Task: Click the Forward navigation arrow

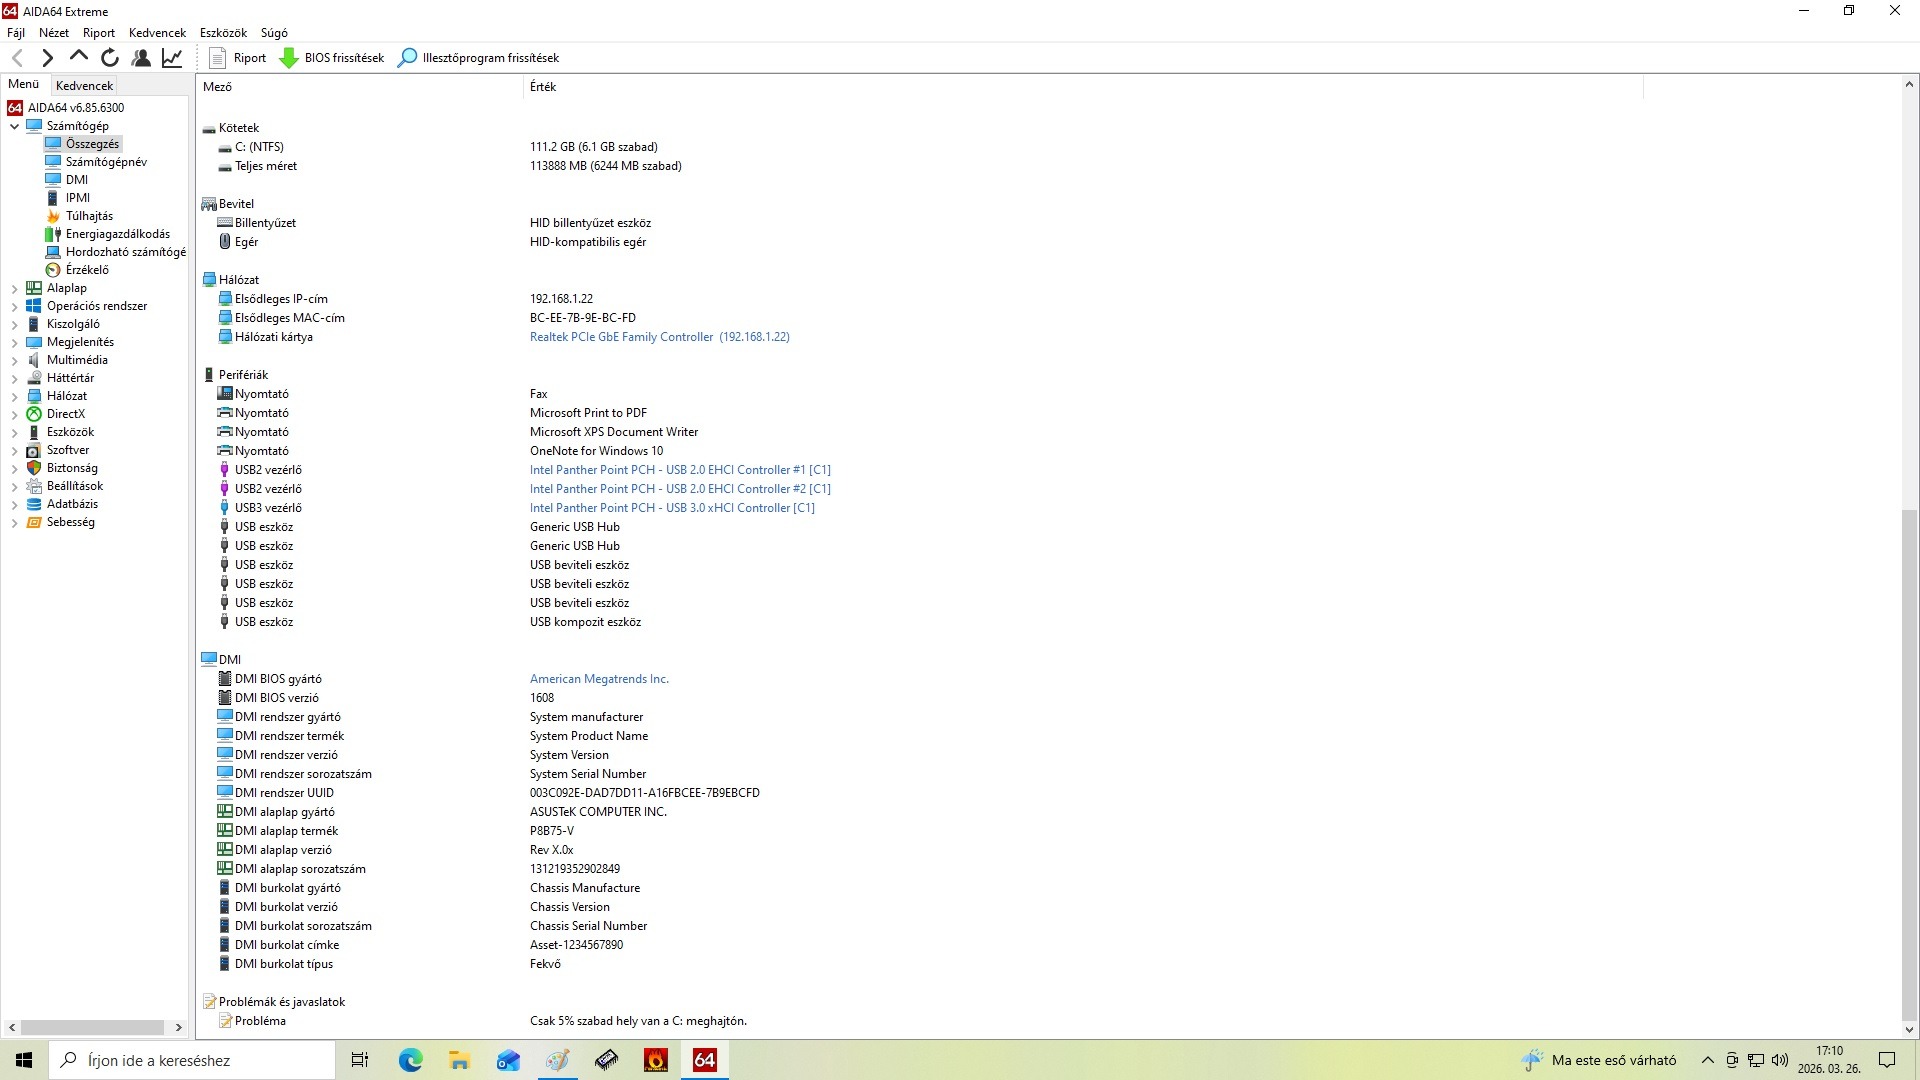Action: [47, 58]
